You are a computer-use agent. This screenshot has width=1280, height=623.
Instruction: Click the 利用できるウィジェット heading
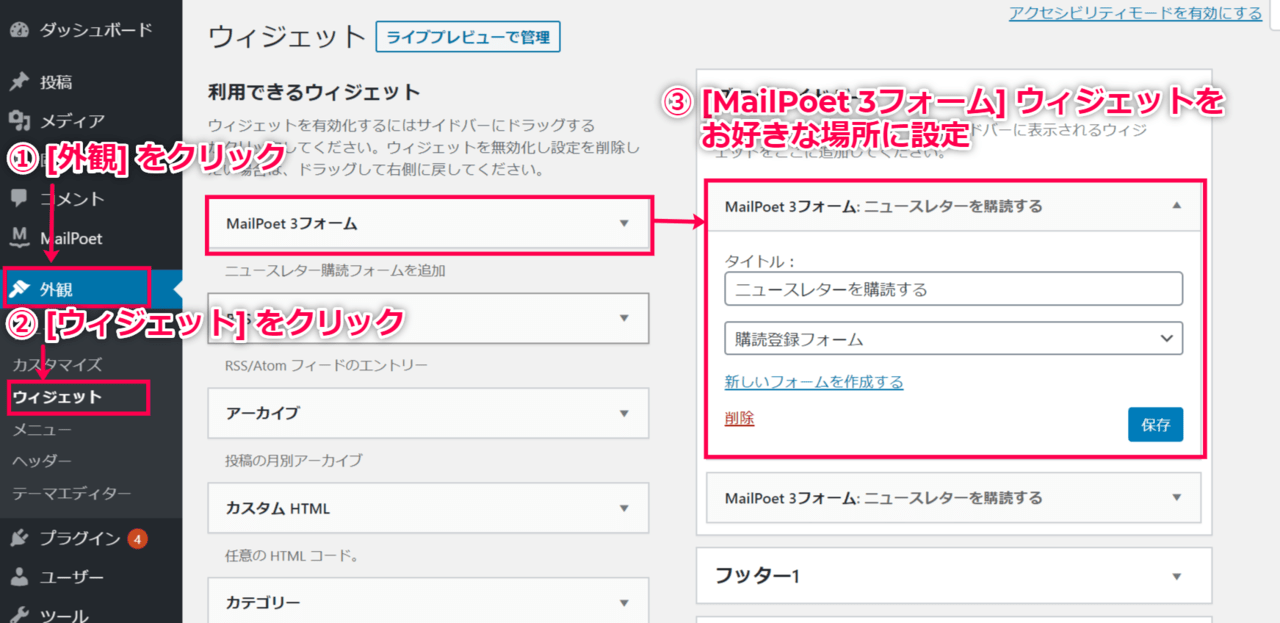[x=314, y=92]
